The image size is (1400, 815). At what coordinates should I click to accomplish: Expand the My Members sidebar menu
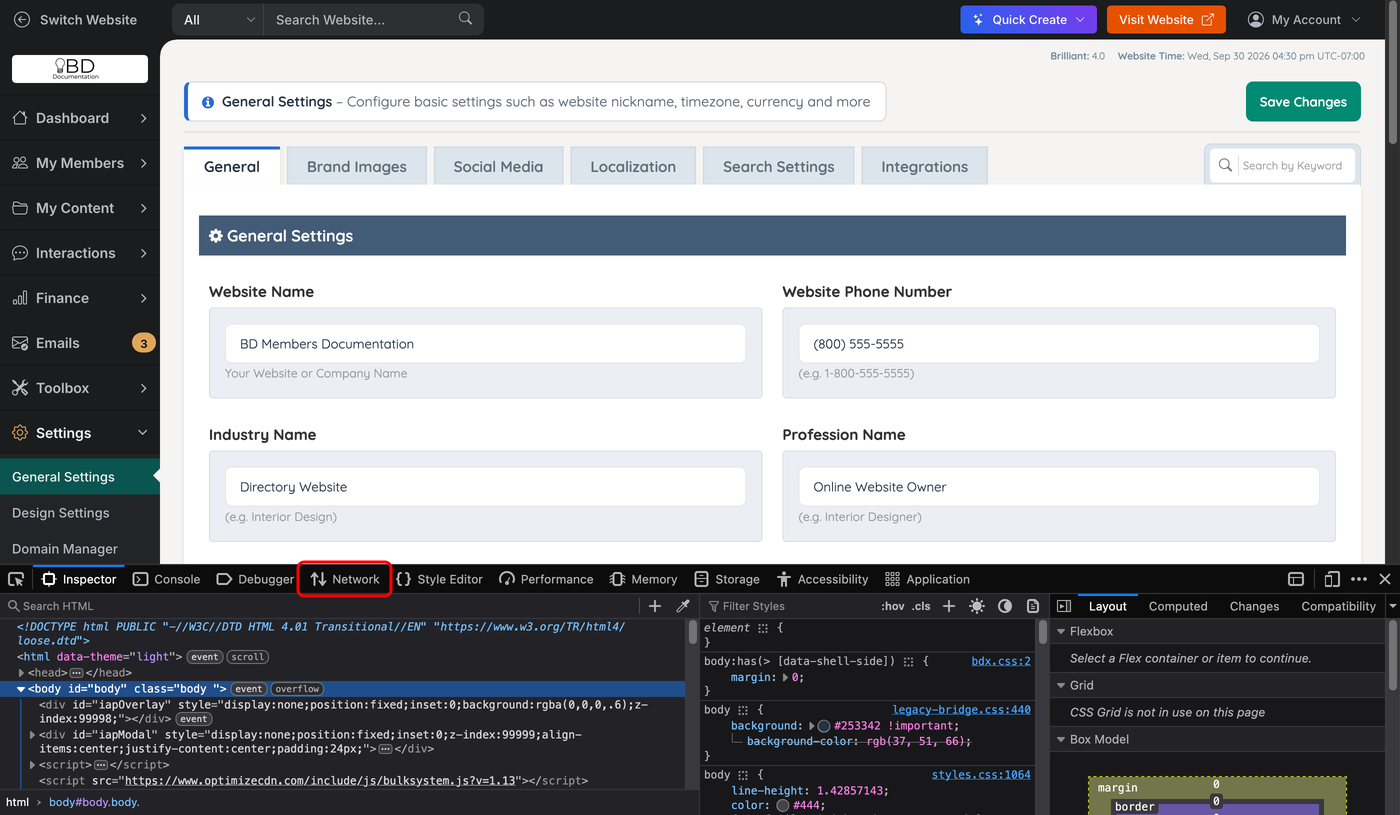tap(80, 163)
